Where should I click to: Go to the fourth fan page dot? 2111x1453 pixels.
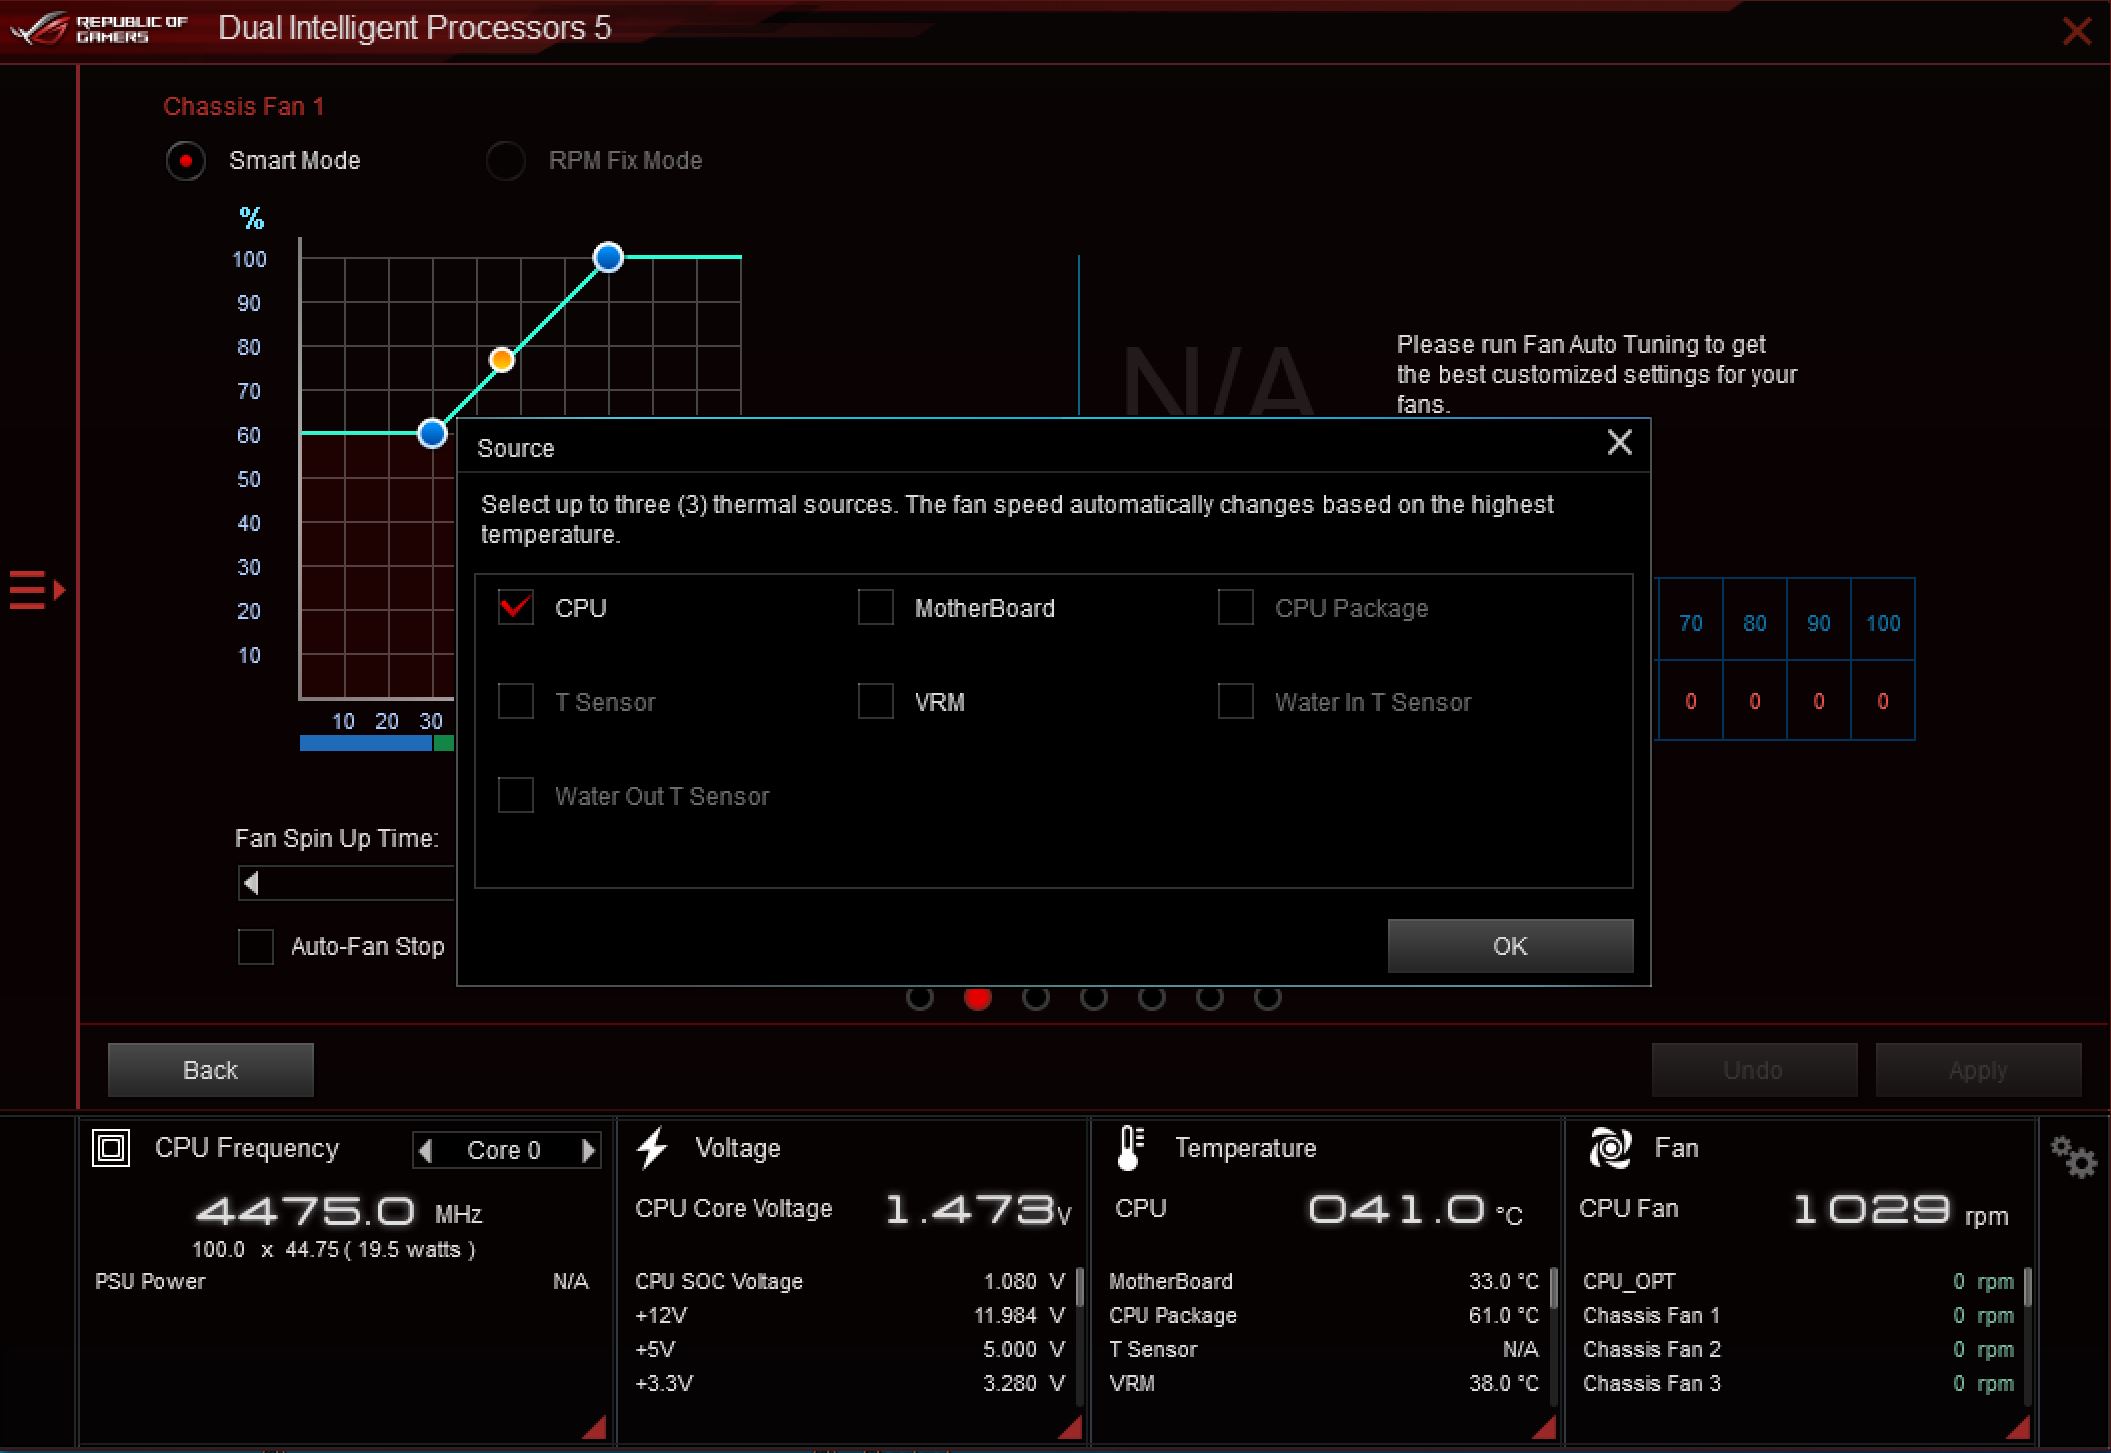coord(1094,997)
